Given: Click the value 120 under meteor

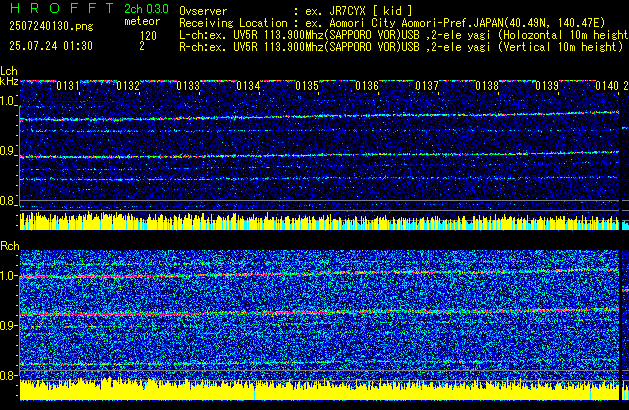Looking at the screenshot, I should click(x=148, y=36).
